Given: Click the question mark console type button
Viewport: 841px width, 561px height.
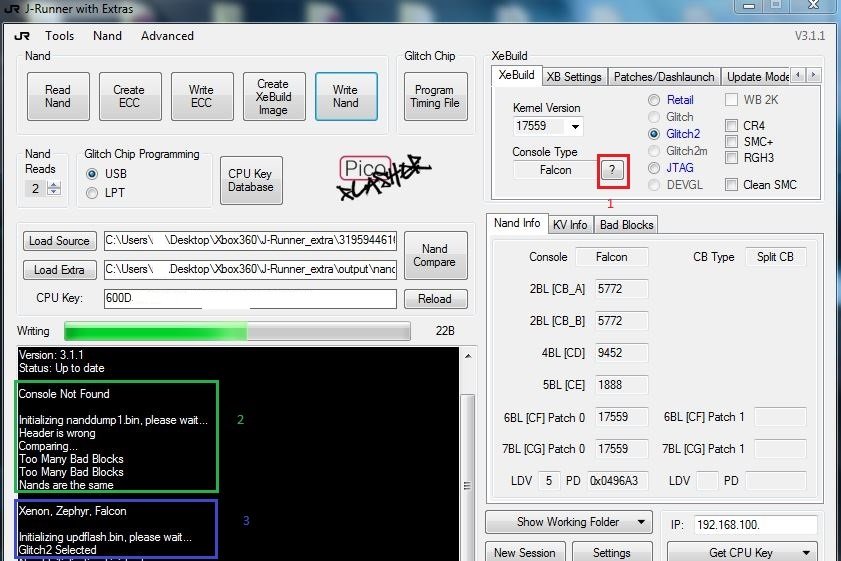Looking at the screenshot, I should (613, 171).
